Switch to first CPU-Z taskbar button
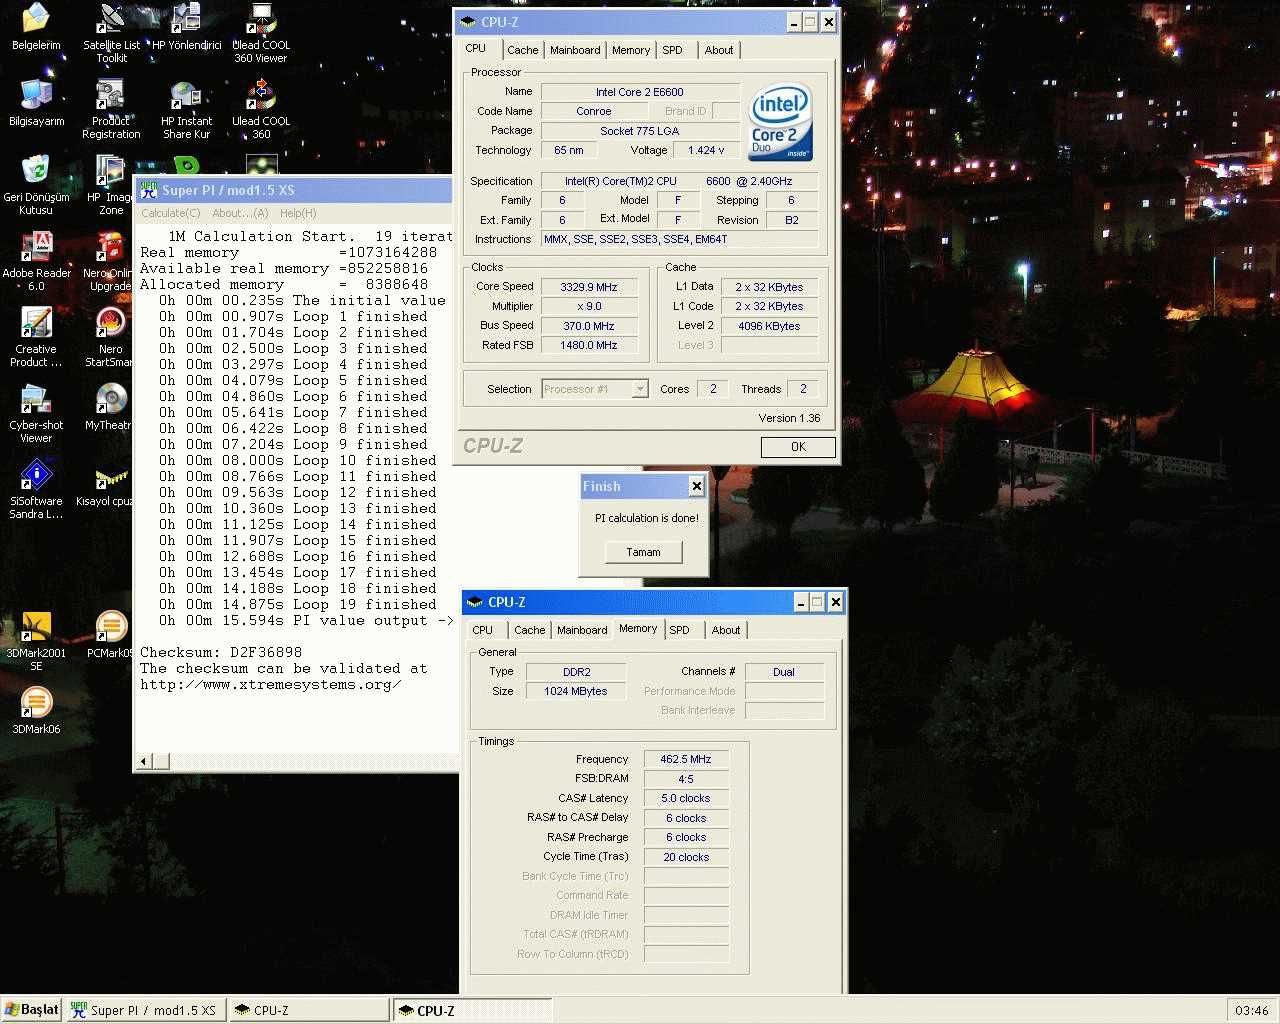The image size is (1280, 1024). (x=309, y=1010)
